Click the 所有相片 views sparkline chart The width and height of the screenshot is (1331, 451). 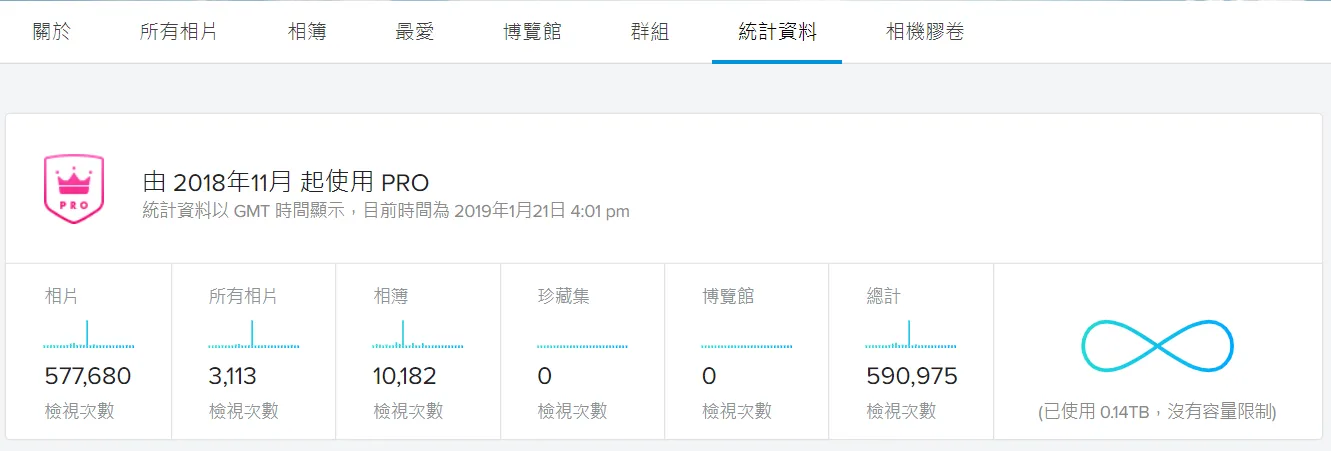254,334
